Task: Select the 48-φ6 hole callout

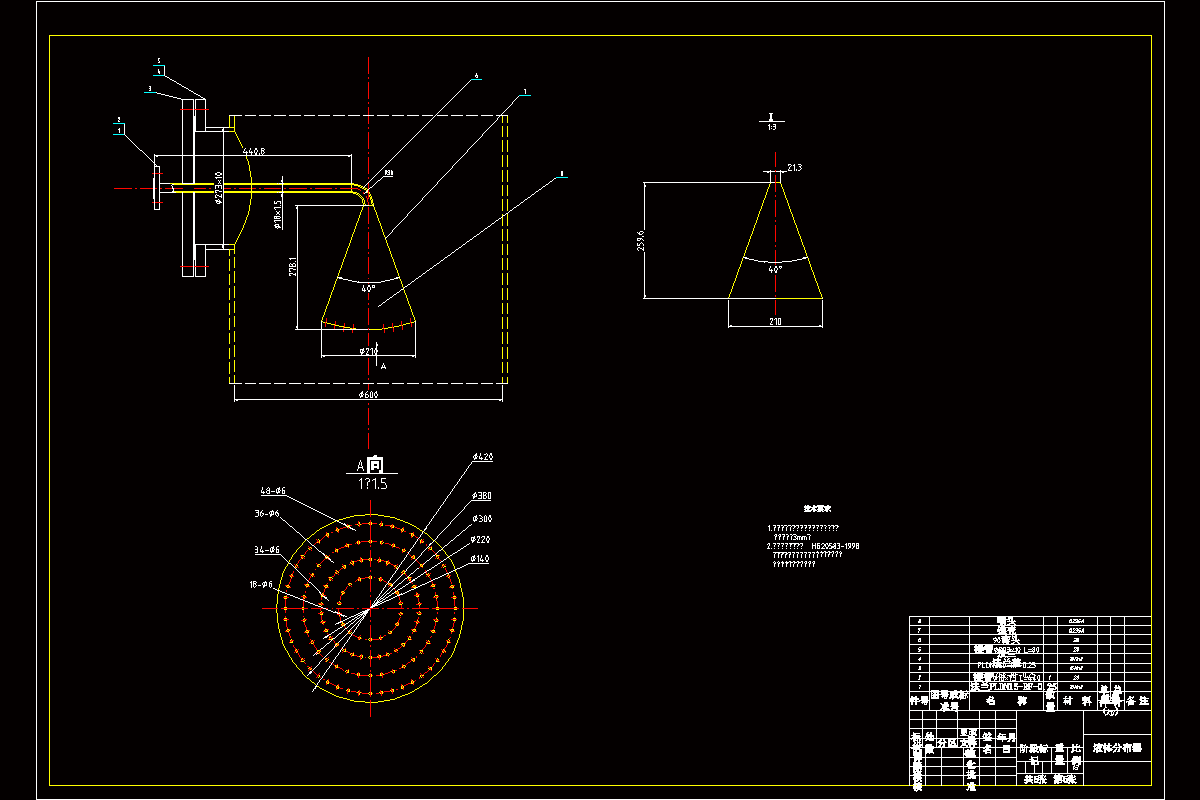Action: [x=273, y=491]
